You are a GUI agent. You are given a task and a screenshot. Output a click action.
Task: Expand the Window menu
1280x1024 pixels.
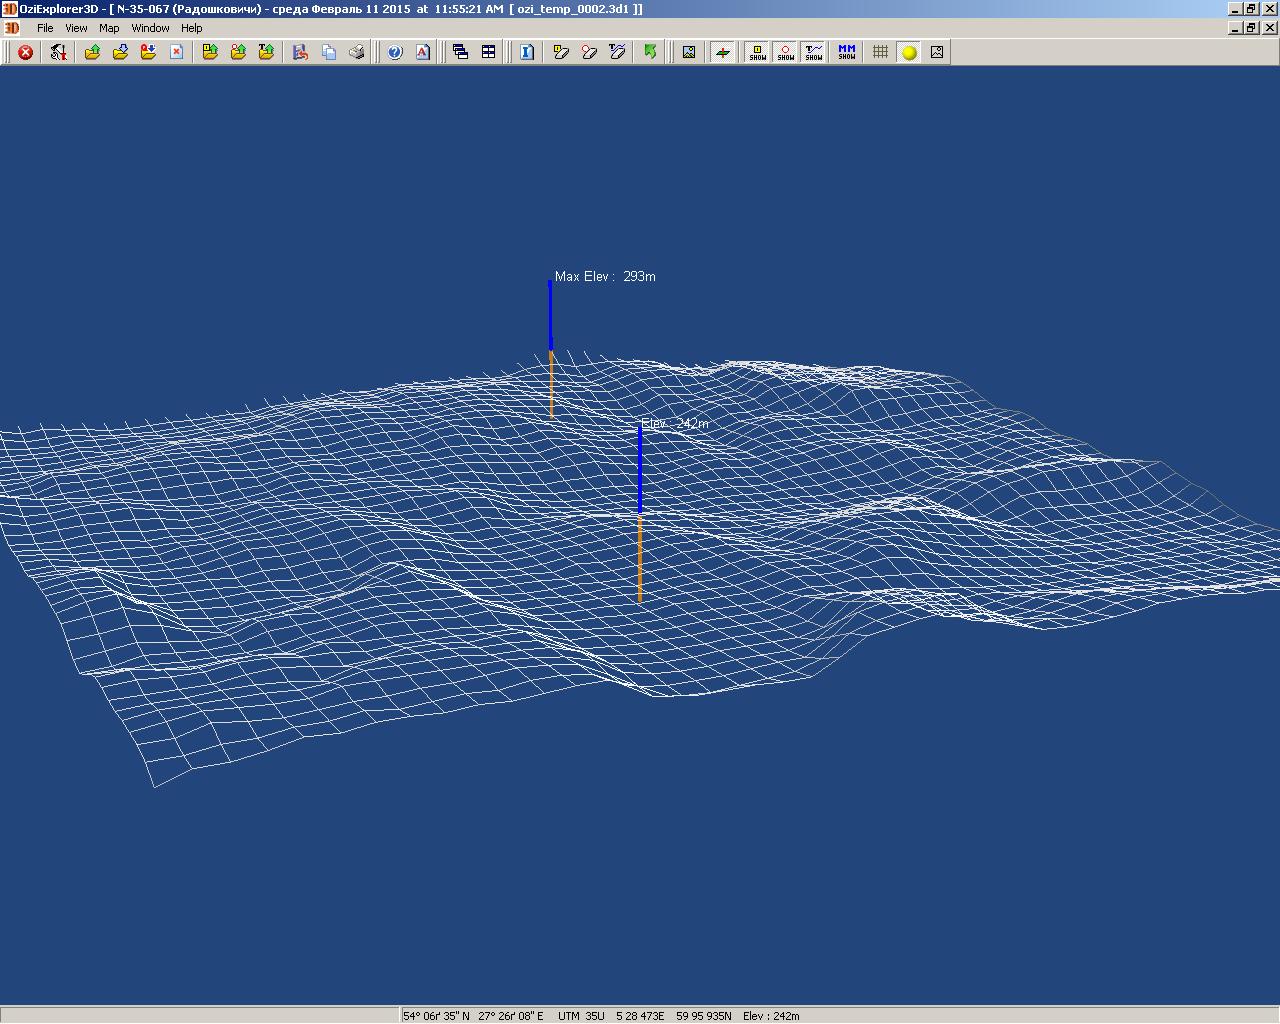(150, 28)
